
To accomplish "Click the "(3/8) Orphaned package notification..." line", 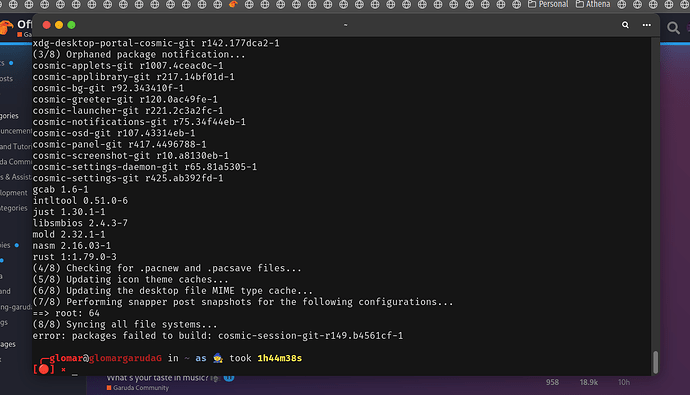I will click(x=139, y=55).
